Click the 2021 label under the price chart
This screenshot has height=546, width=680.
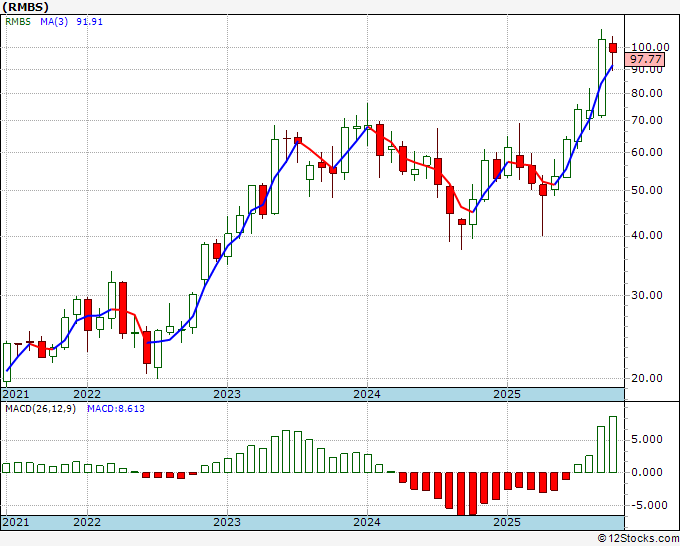point(17,394)
